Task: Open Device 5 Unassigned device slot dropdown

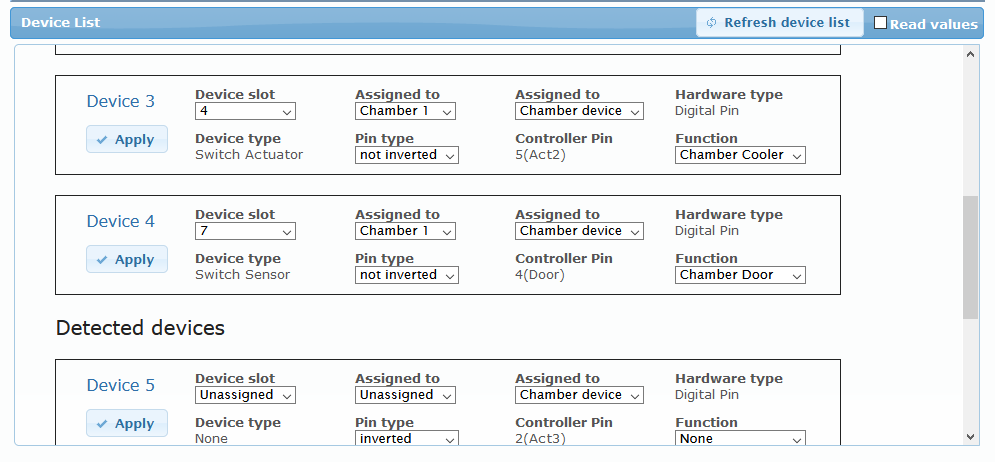Action: pos(245,395)
